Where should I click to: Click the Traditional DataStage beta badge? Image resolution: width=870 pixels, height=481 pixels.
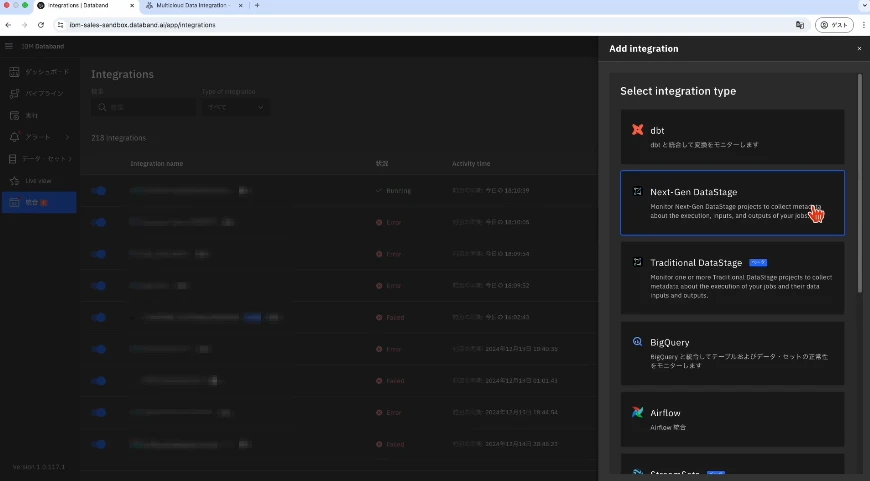pyautogui.click(x=758, y=262)
